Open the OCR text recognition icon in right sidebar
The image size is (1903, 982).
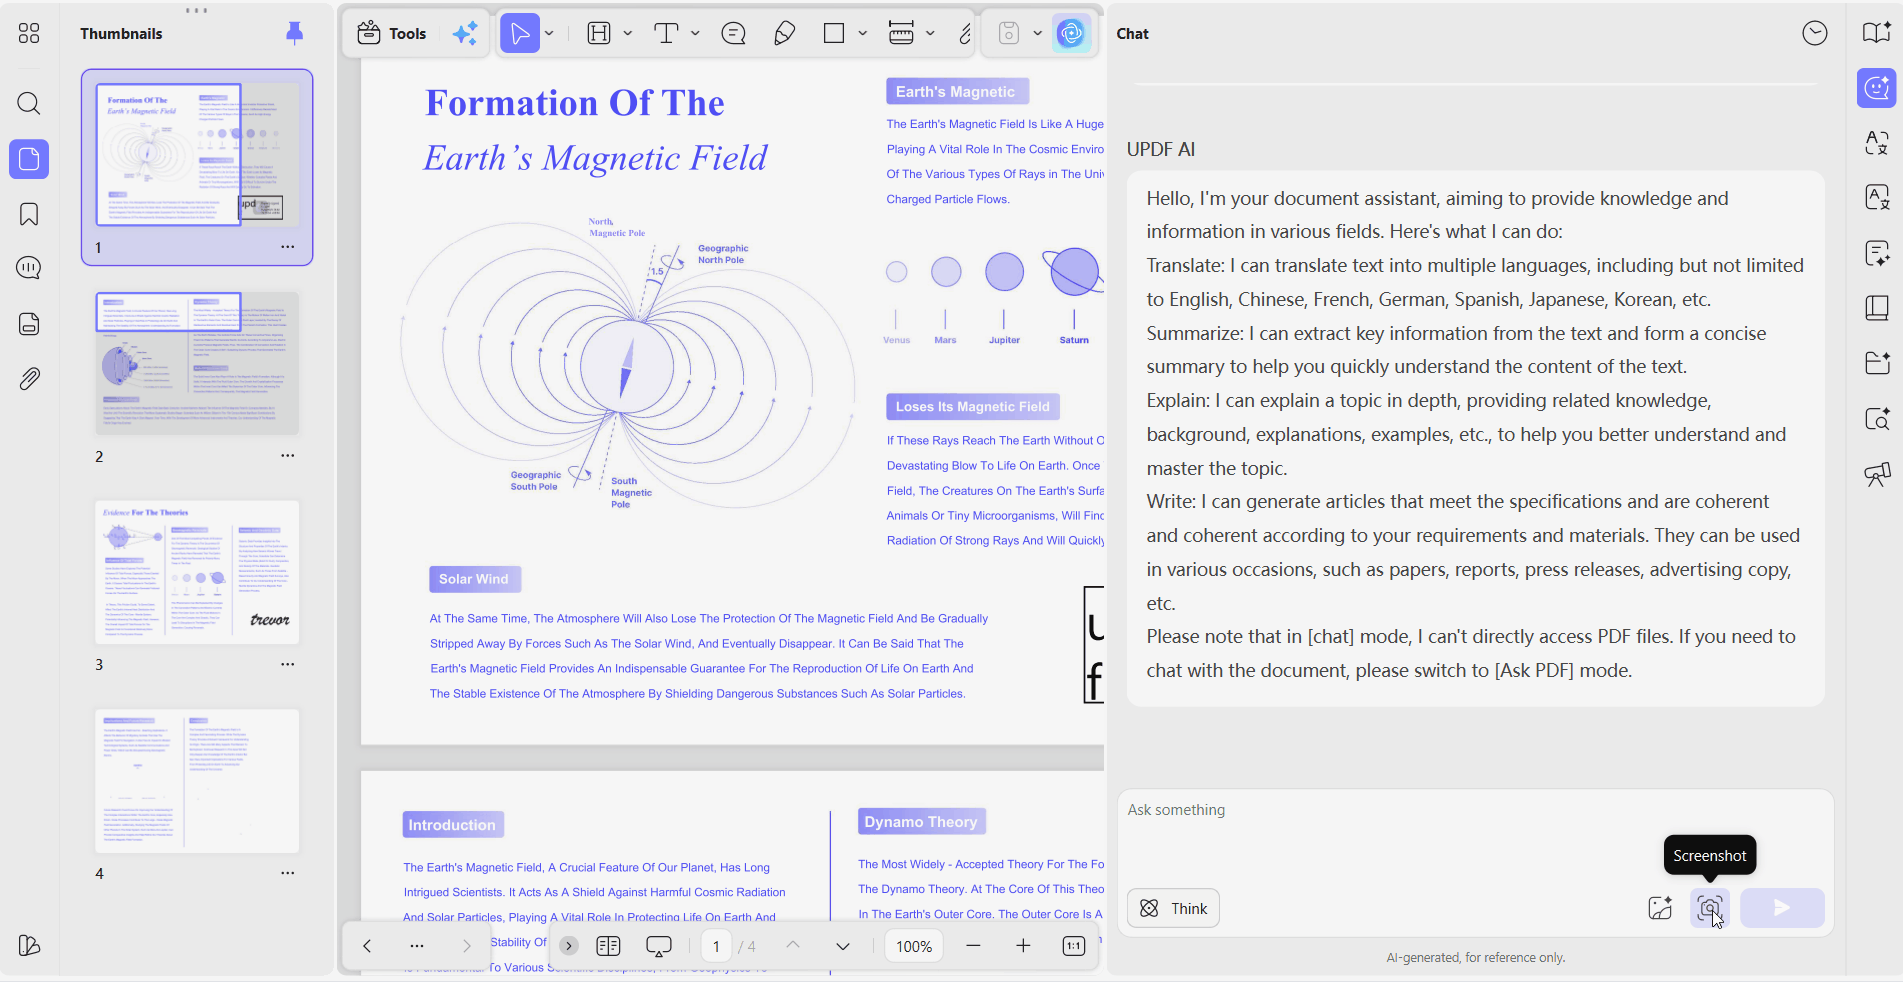coord(1877,197)
